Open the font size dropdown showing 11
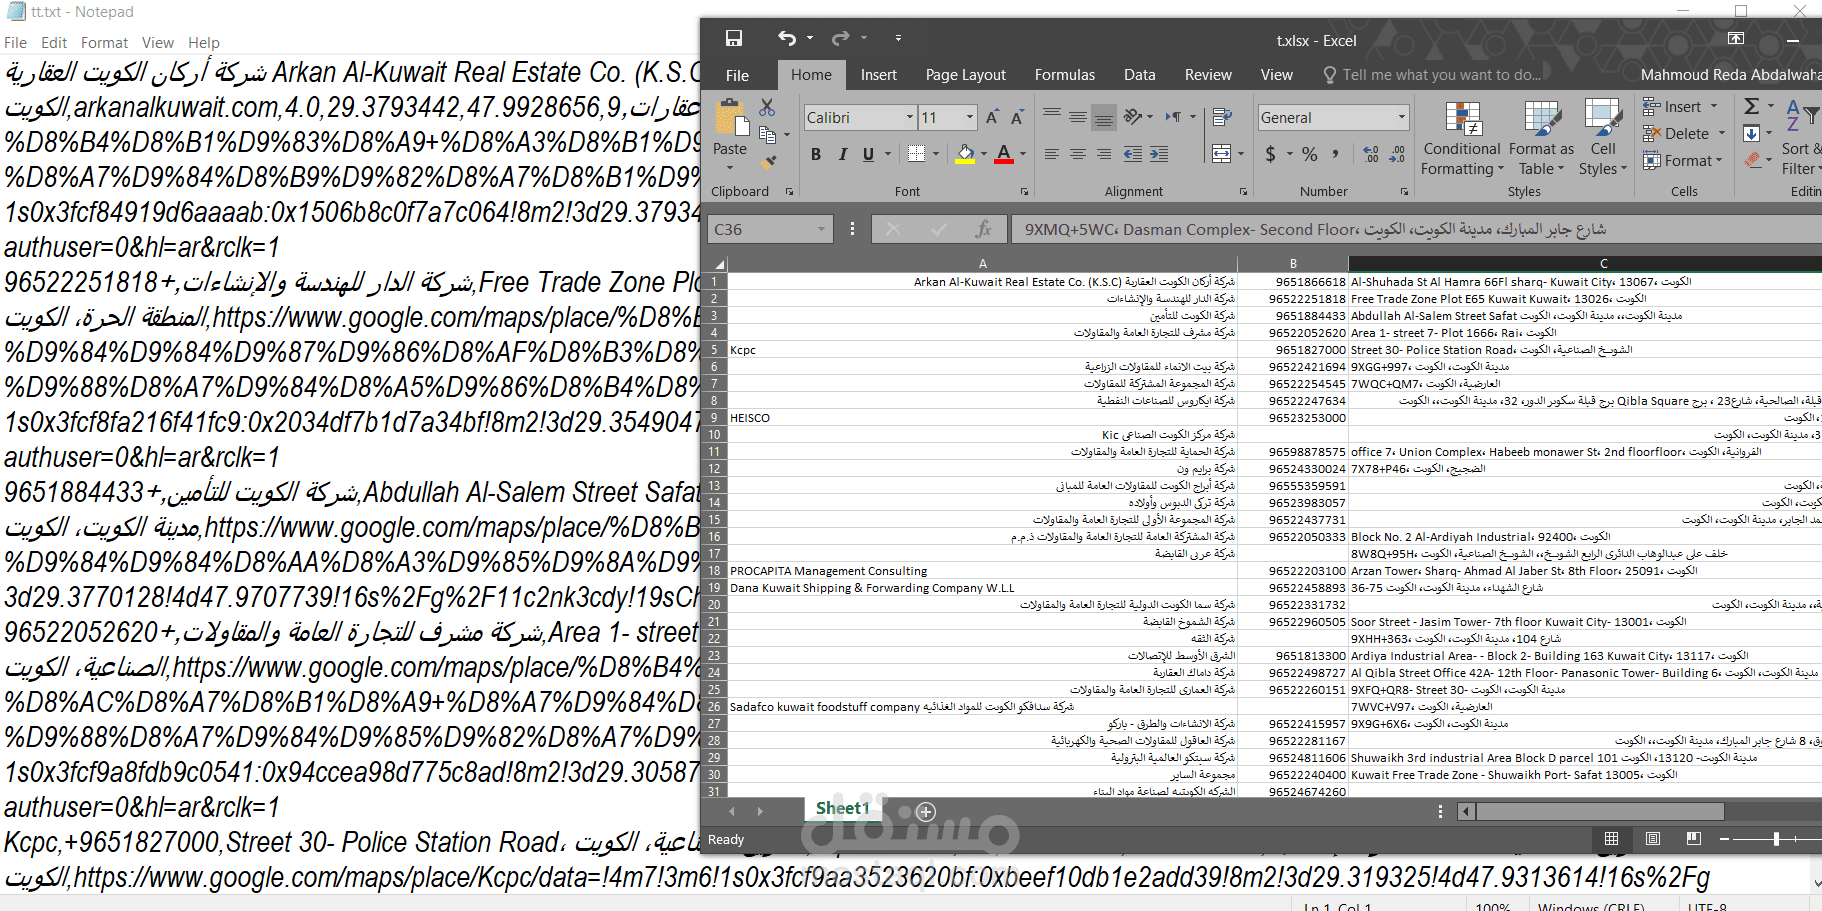Viewport: 1822px width, 911px height. point(970,118)
